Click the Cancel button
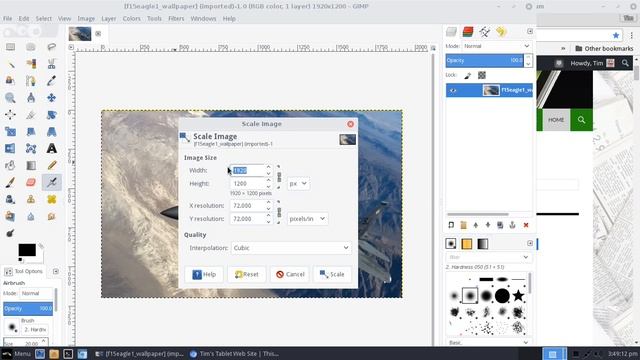 coord(290,274)
